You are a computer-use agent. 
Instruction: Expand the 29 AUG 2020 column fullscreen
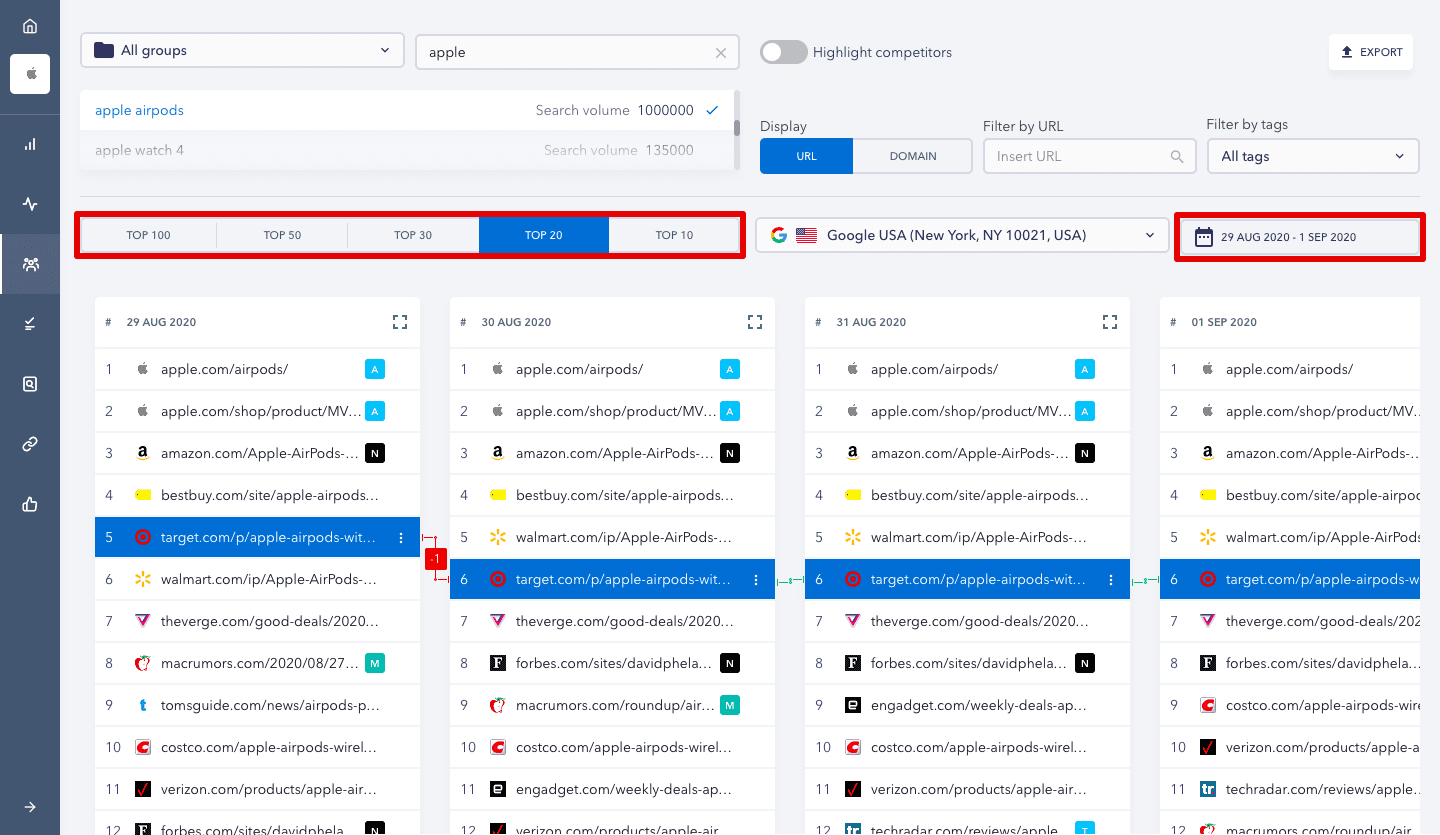[x=400, y=322]
